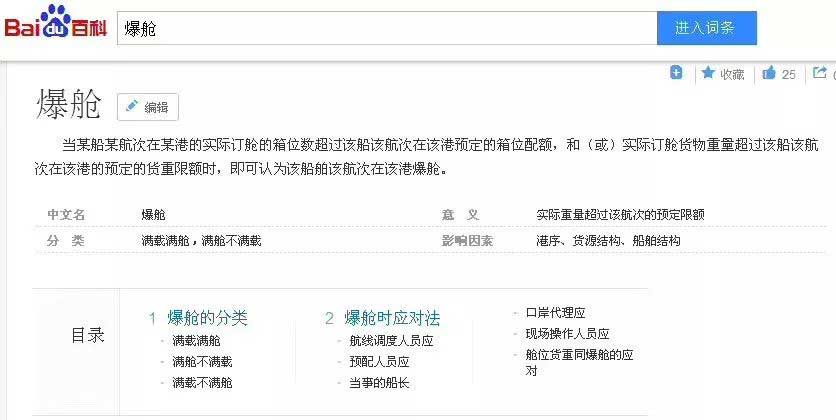
Task: Click the 意义 field label
Action: coord(461,215)
